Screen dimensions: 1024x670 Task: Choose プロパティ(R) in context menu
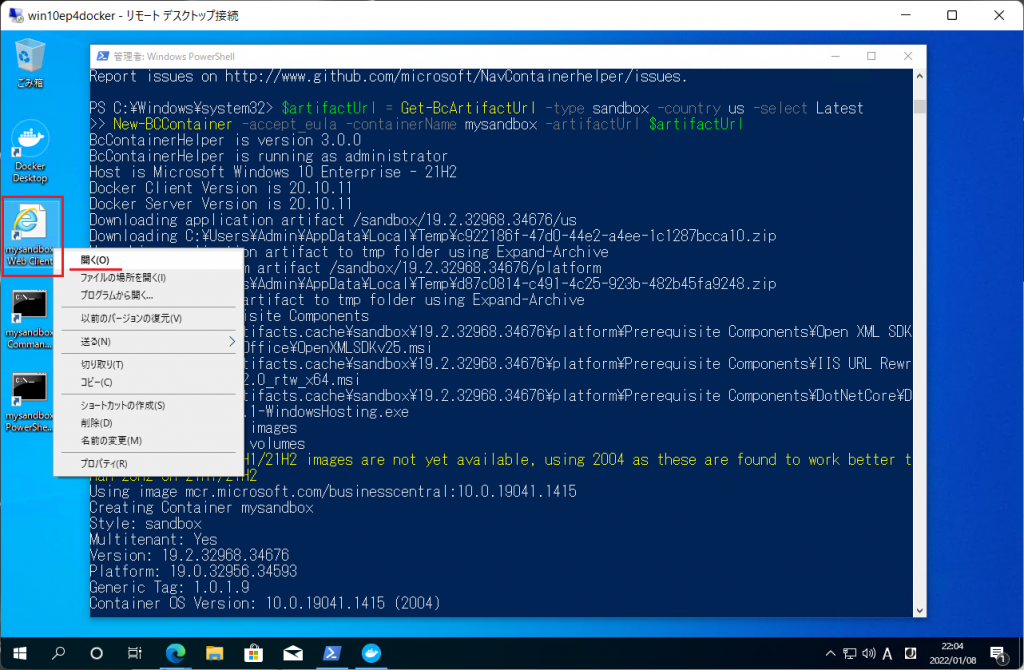pyautogui.click(x=149, y=464)
